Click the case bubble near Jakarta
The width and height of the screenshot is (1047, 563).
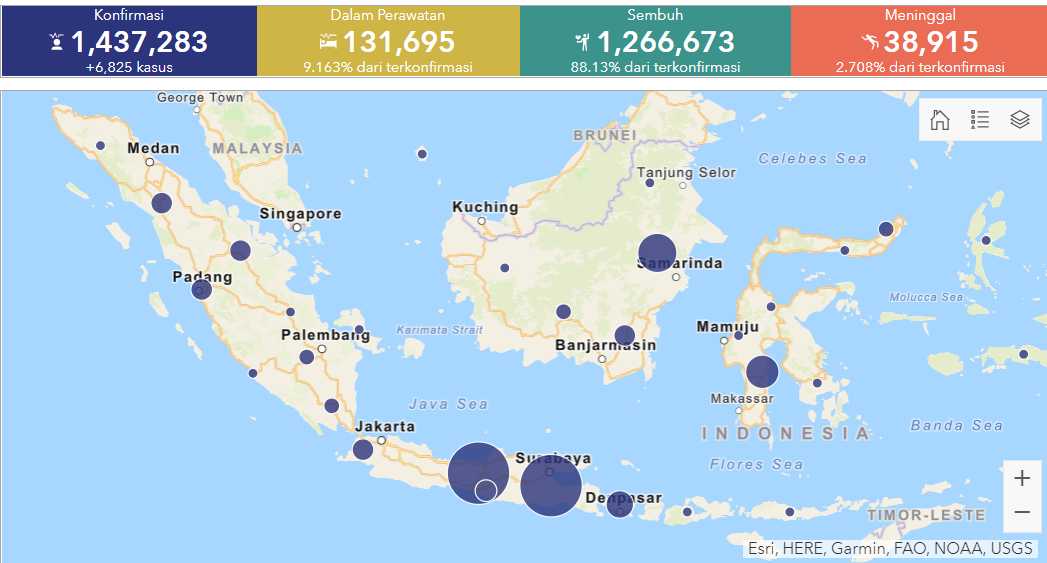[x=363, y=449]
